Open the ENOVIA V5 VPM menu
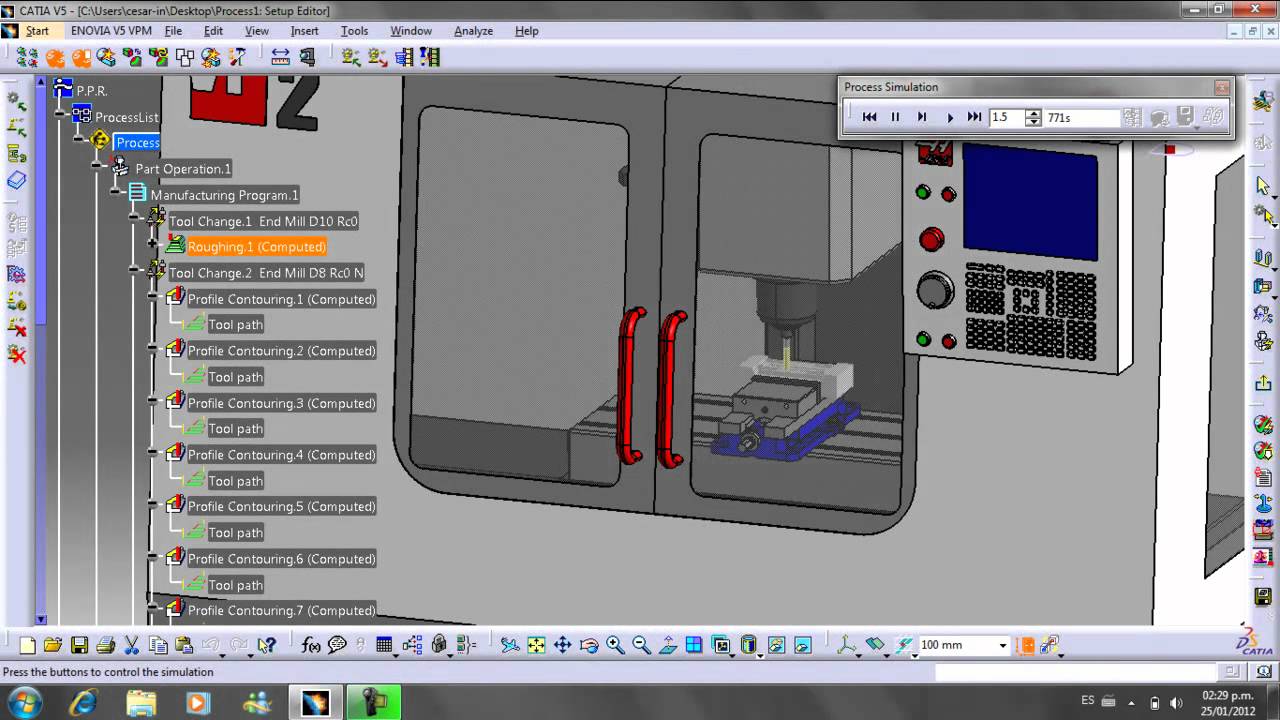 pyautogui.click(x=111, y=31)
